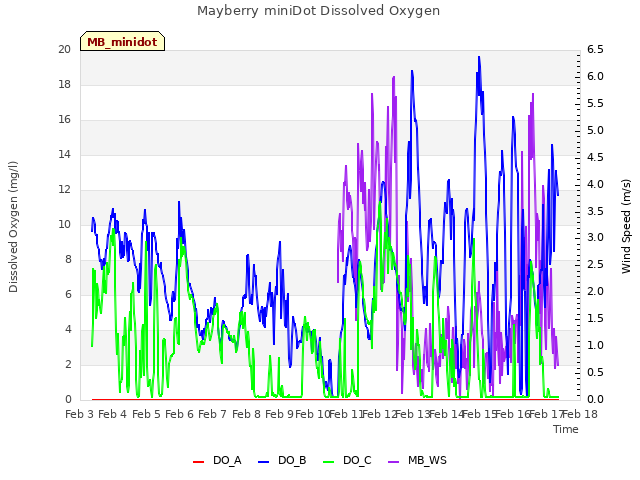The image size is (640, 480).
Task: Click the Feb 18 date tick label
Action: [580, 414]
